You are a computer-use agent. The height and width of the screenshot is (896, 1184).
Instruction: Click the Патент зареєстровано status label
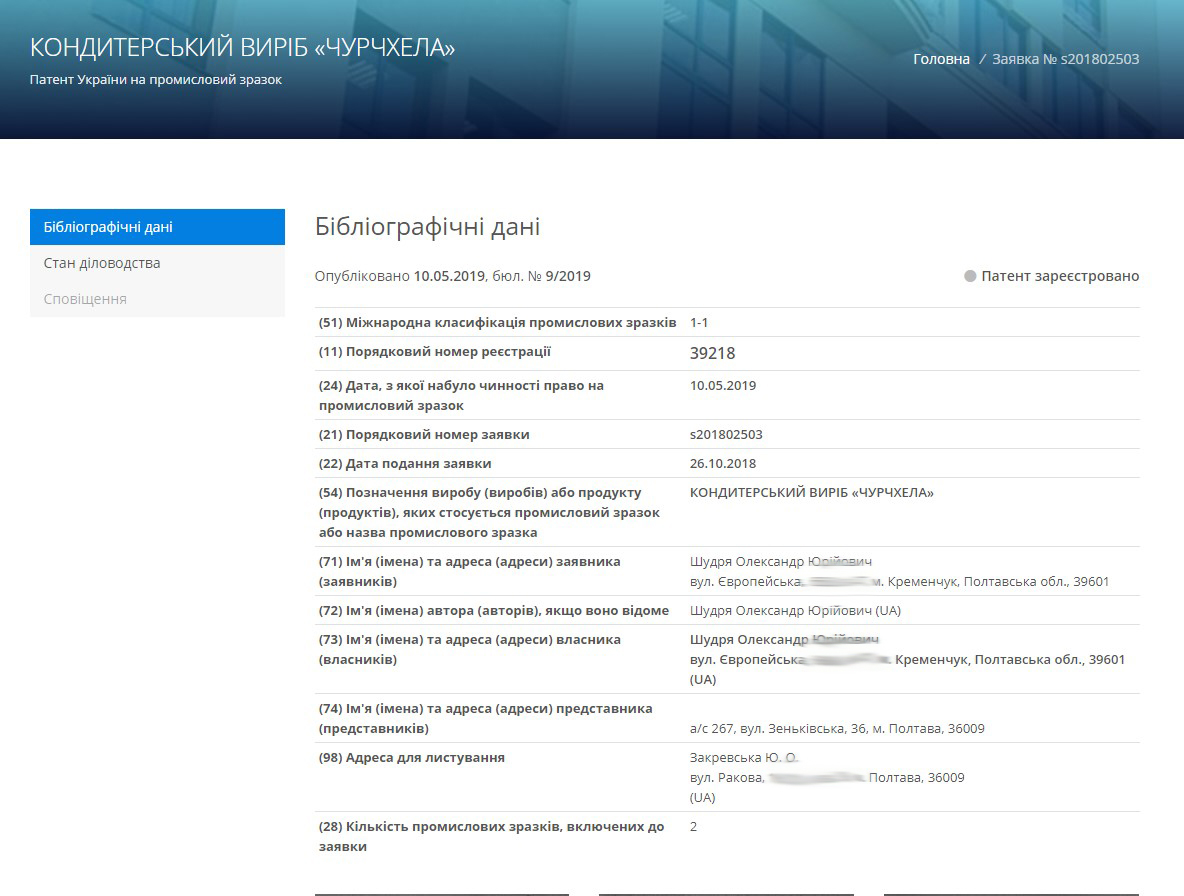coord(1060,276)
